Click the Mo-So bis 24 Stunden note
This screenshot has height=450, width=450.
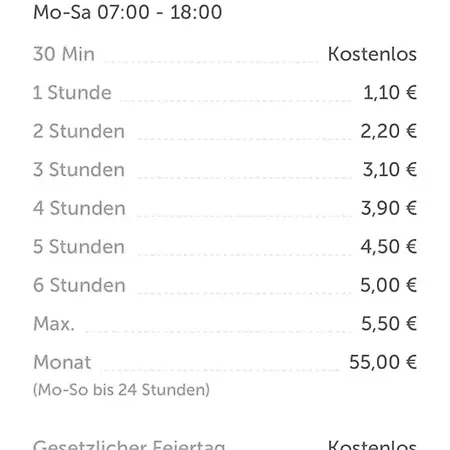coord(122,390)
